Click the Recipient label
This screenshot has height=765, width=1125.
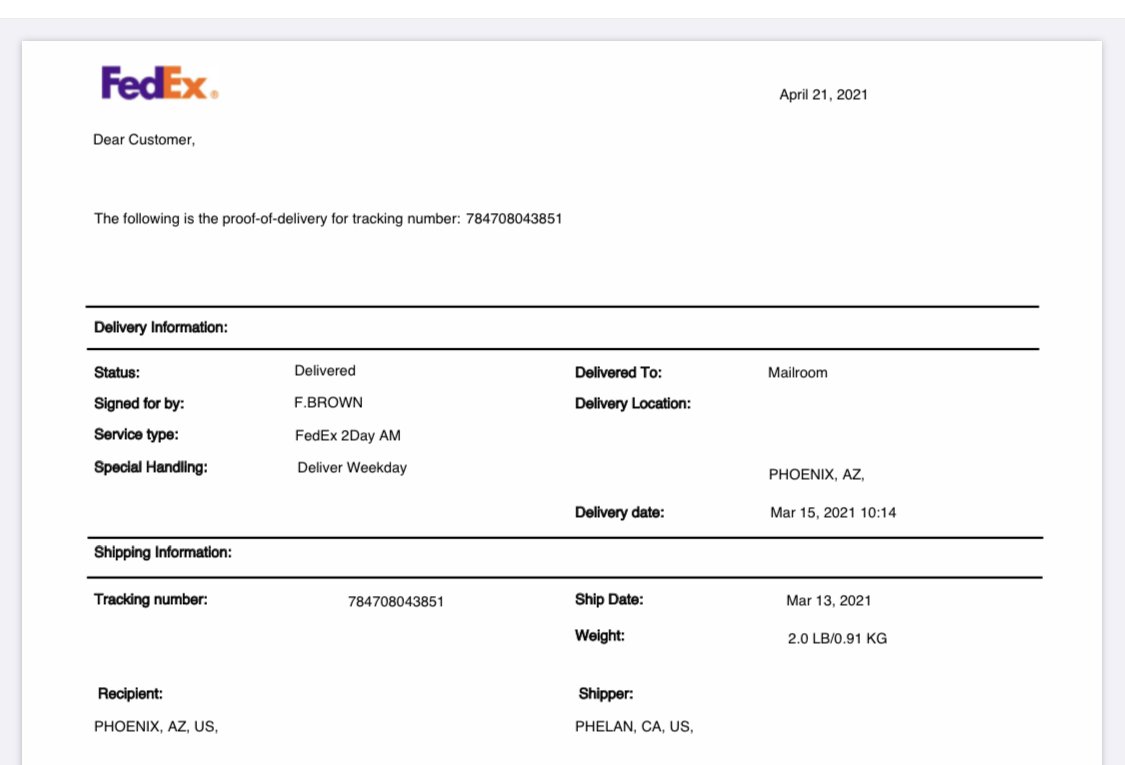click(131, 693)
